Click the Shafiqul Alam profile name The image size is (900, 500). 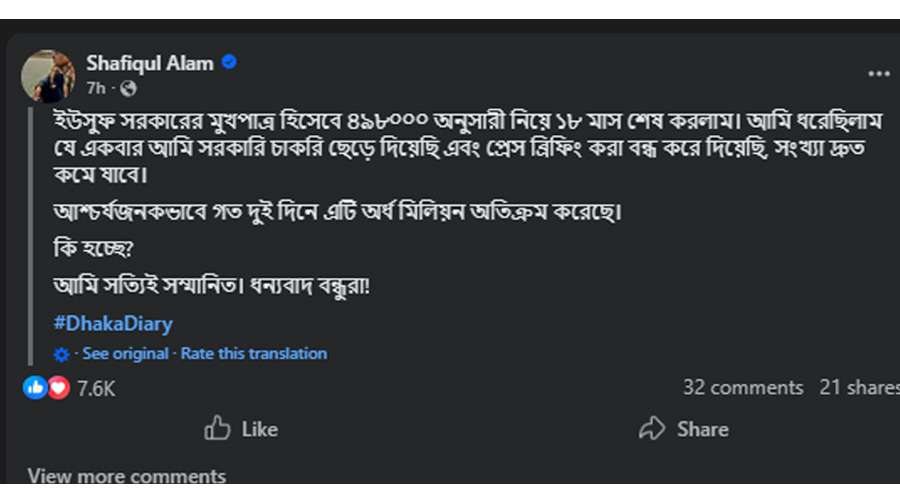[150, 64]
